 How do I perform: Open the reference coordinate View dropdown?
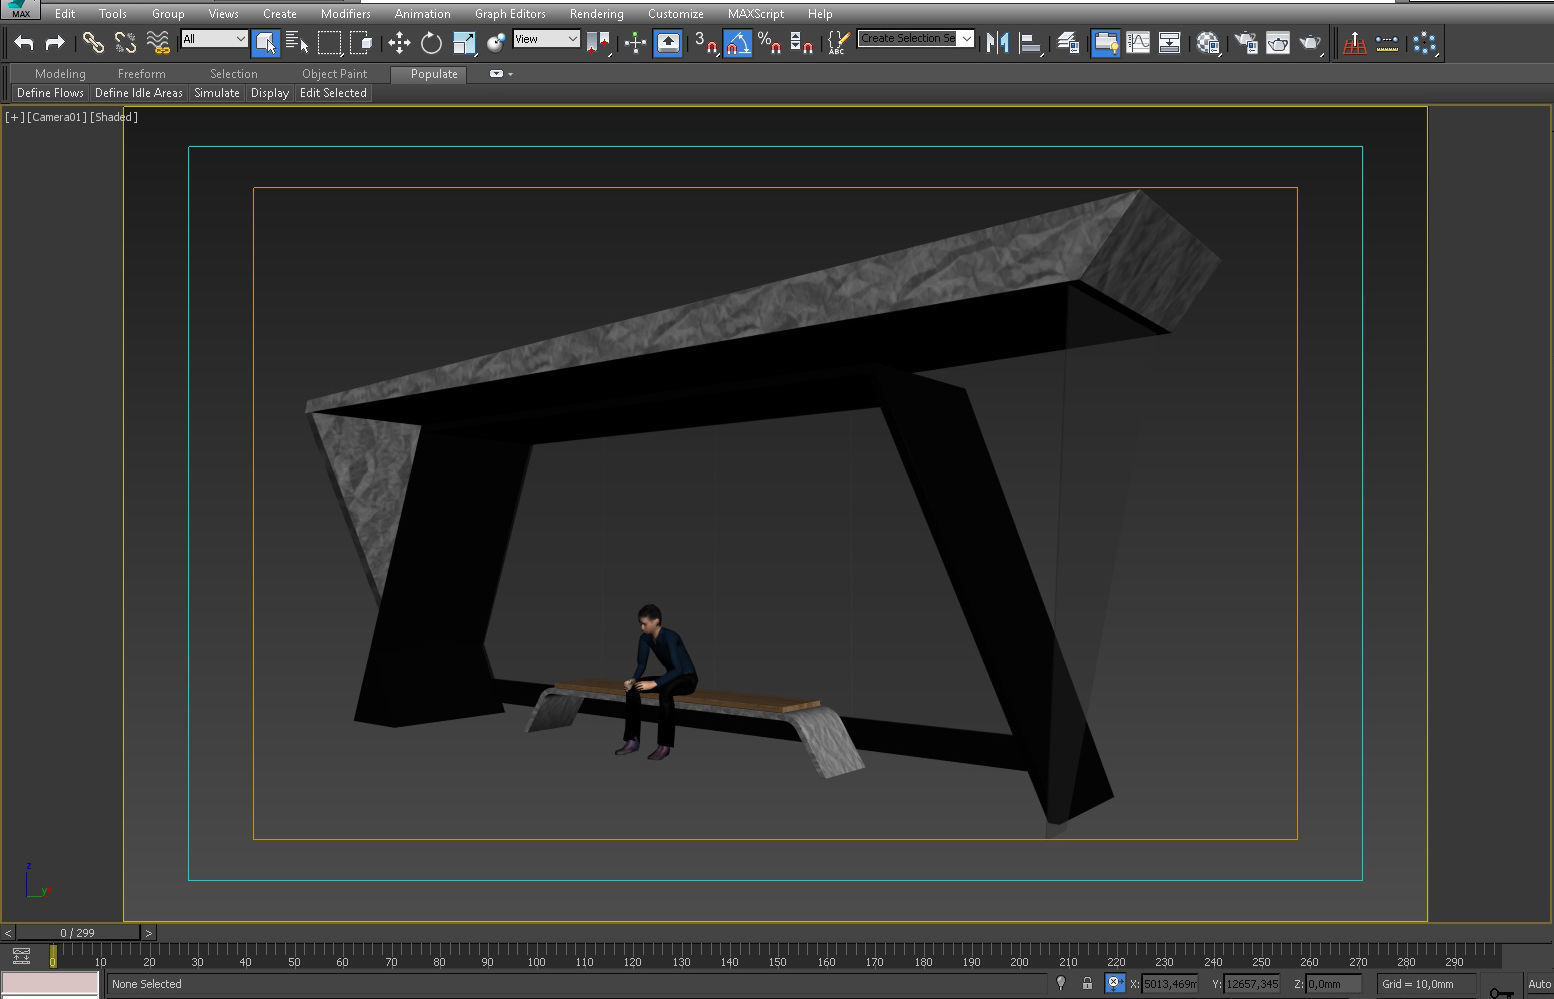(x=546, y=39)
